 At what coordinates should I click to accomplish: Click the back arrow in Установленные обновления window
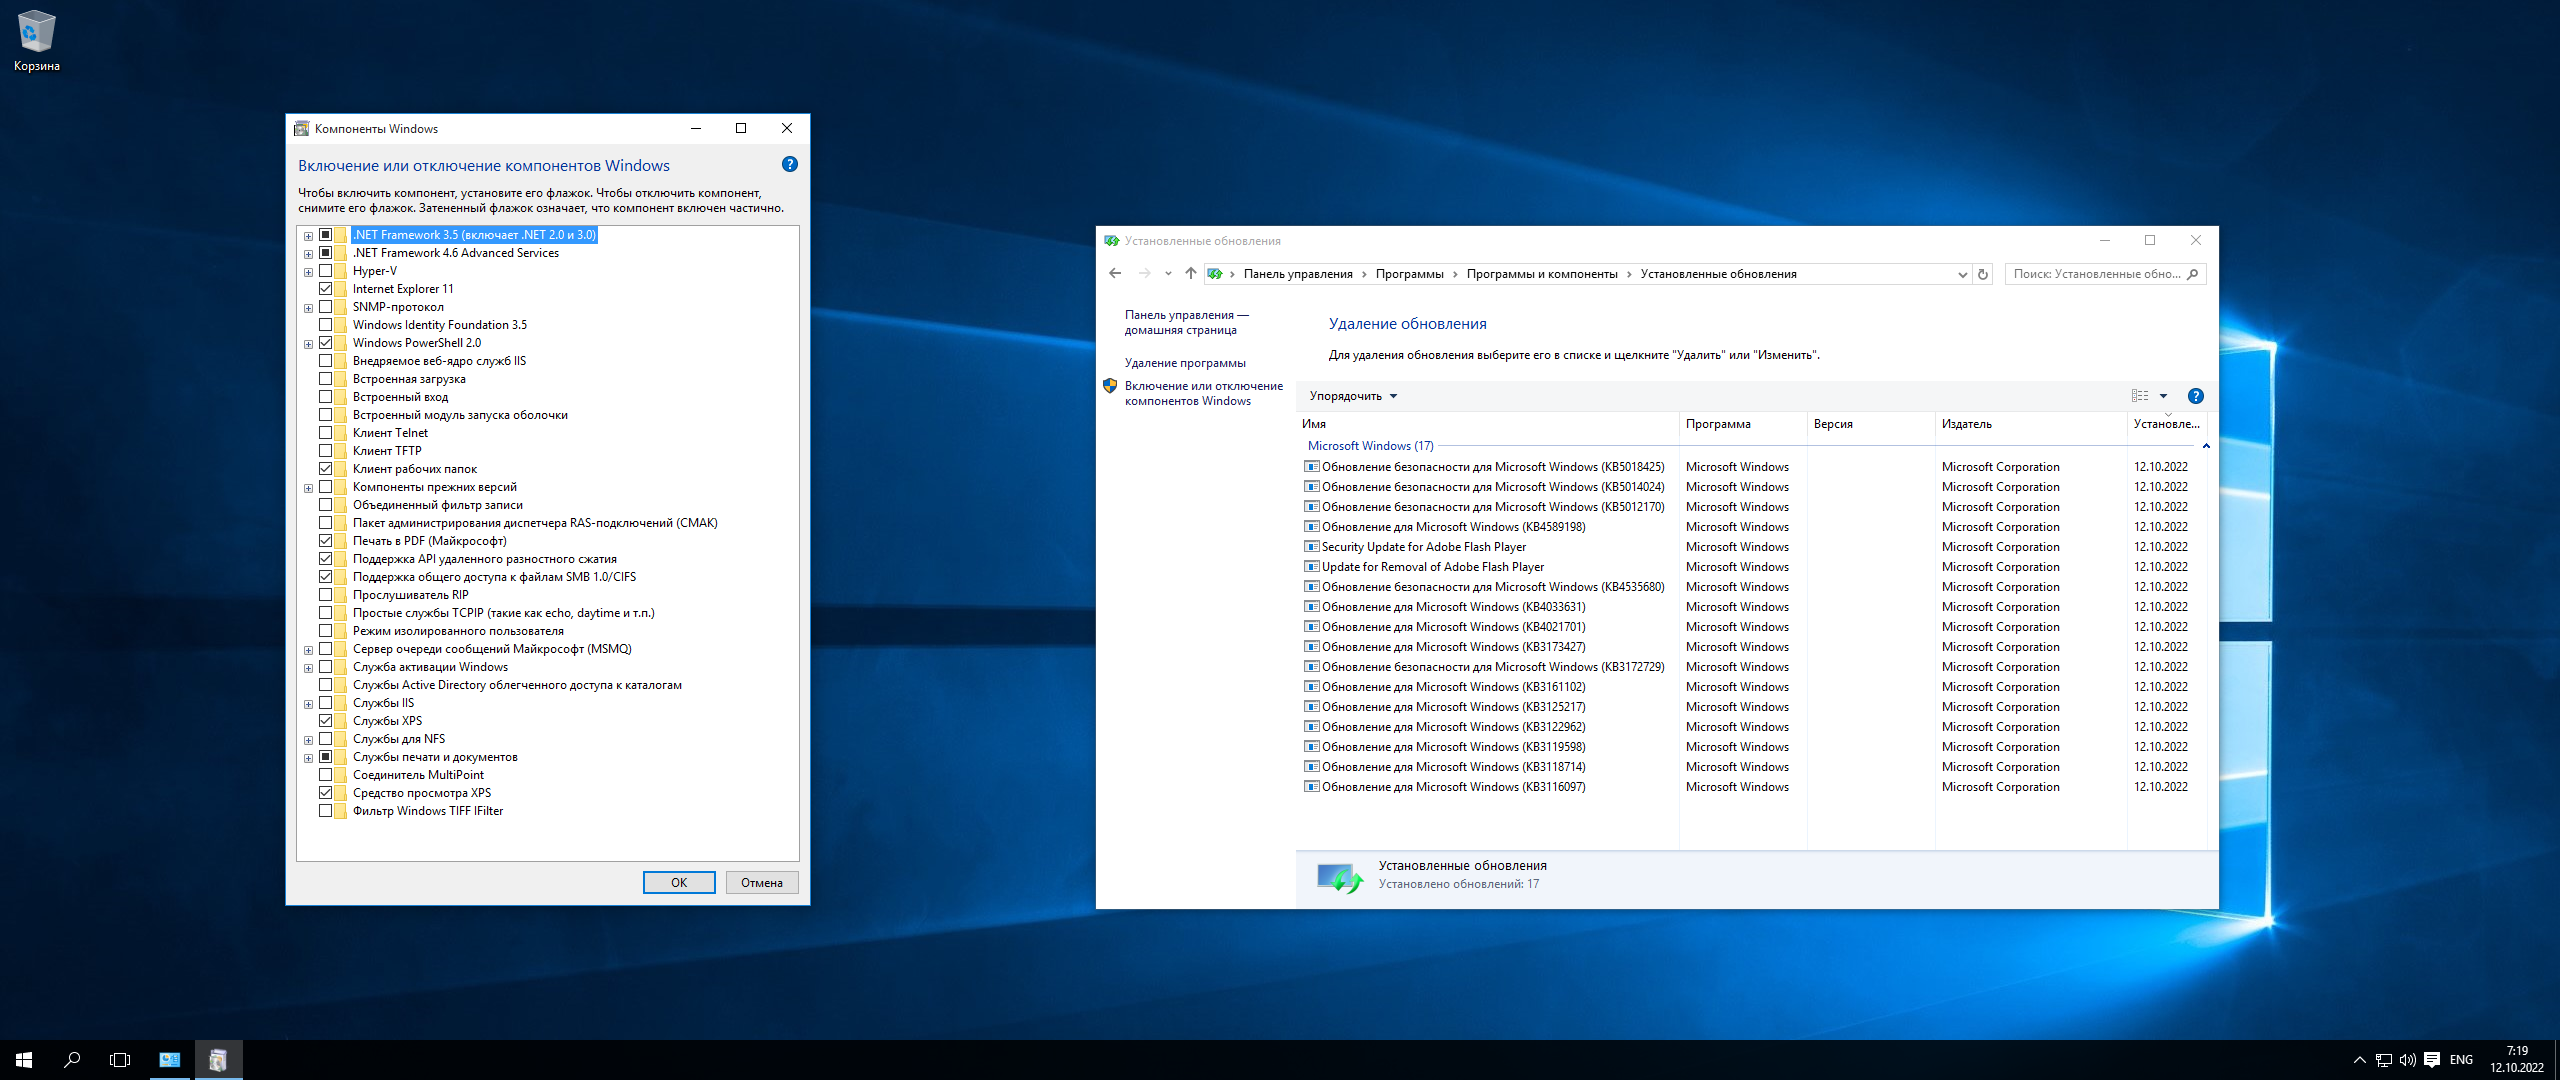(1115, 273)
